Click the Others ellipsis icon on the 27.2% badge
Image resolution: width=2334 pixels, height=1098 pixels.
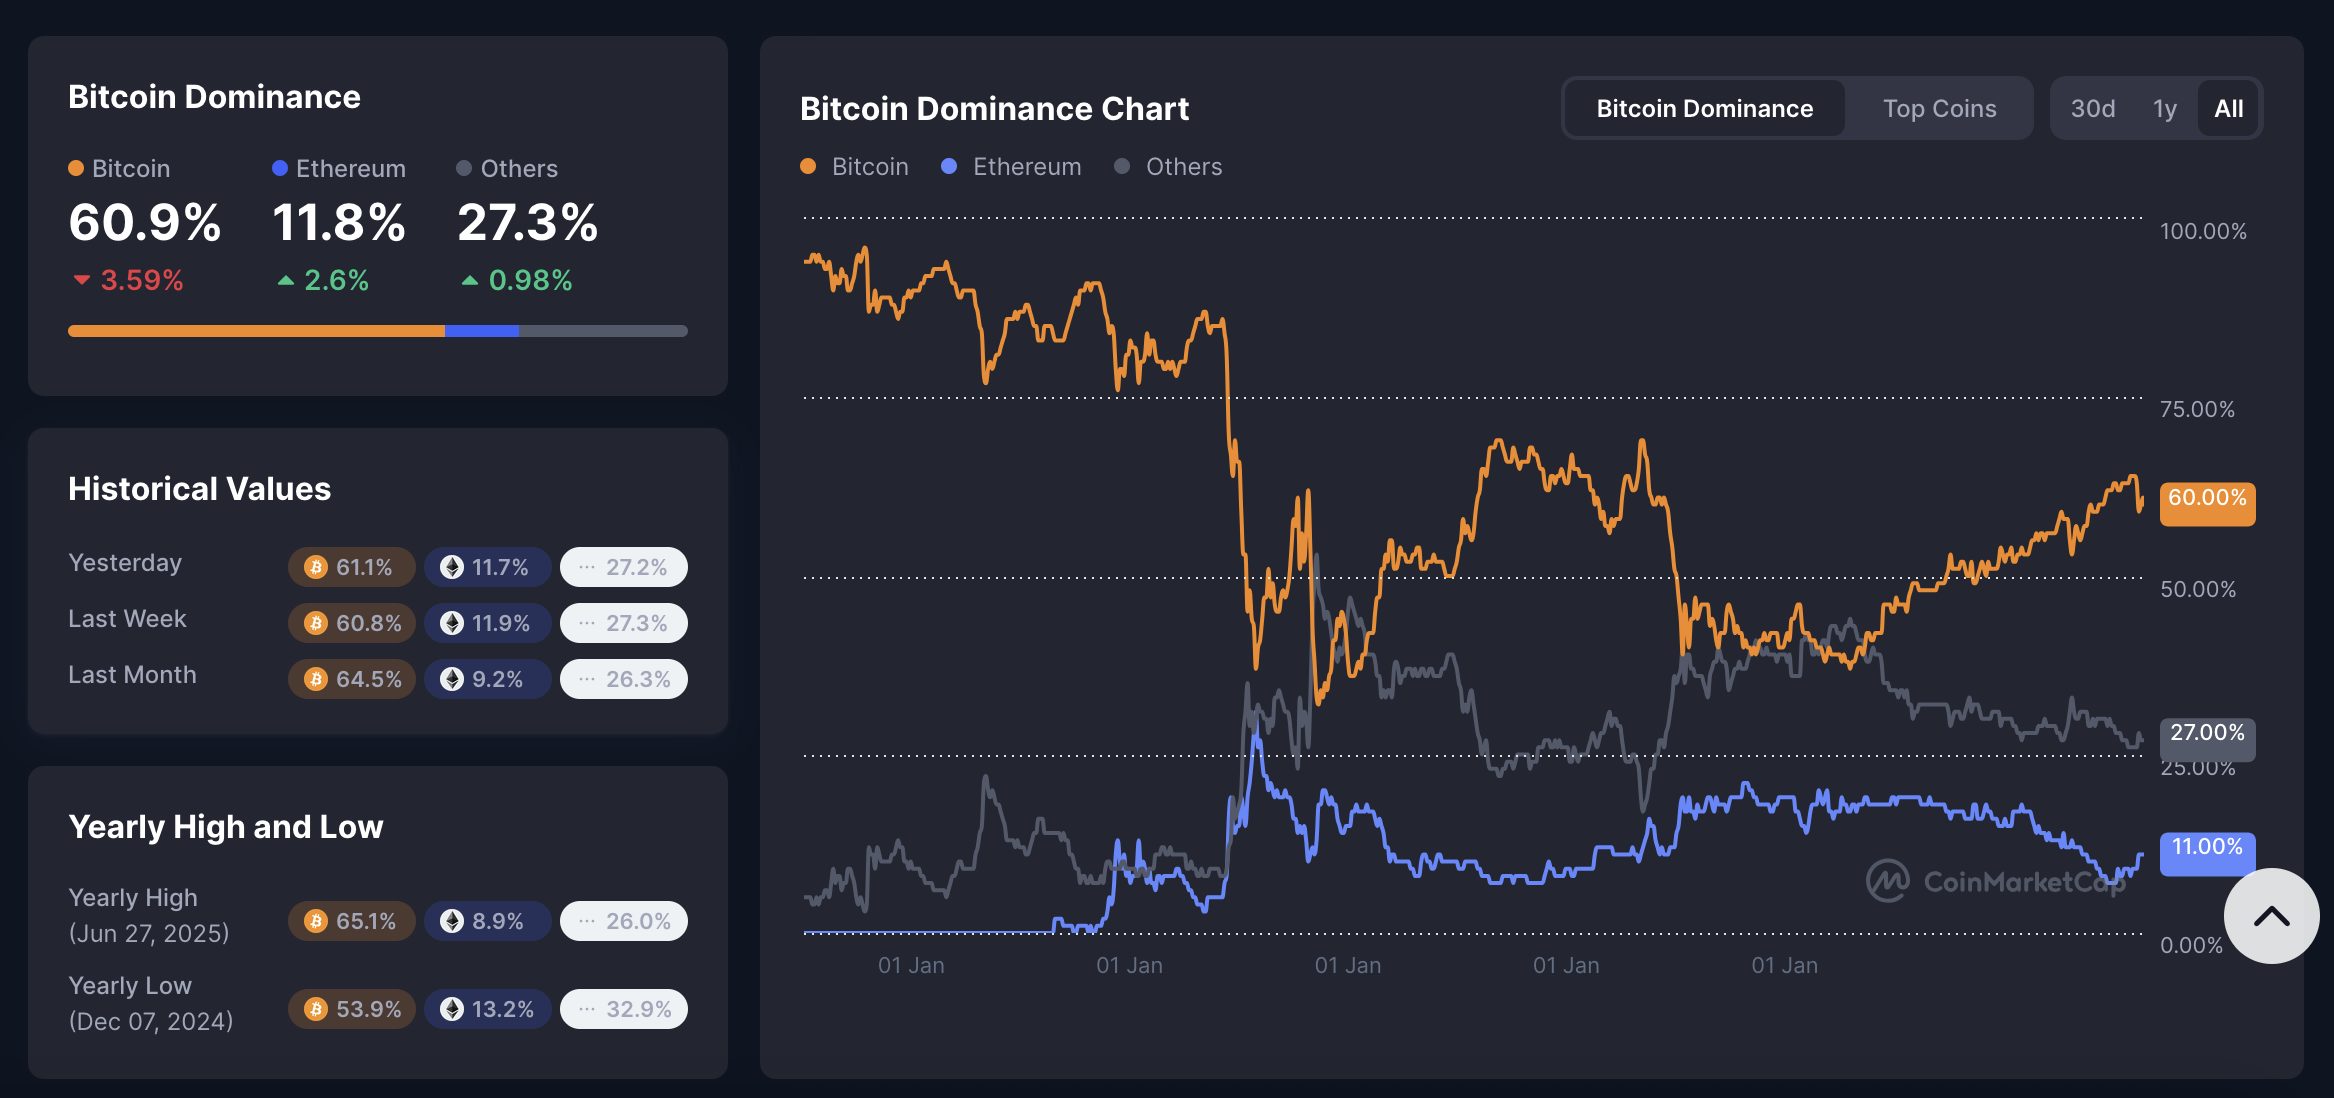586,566
